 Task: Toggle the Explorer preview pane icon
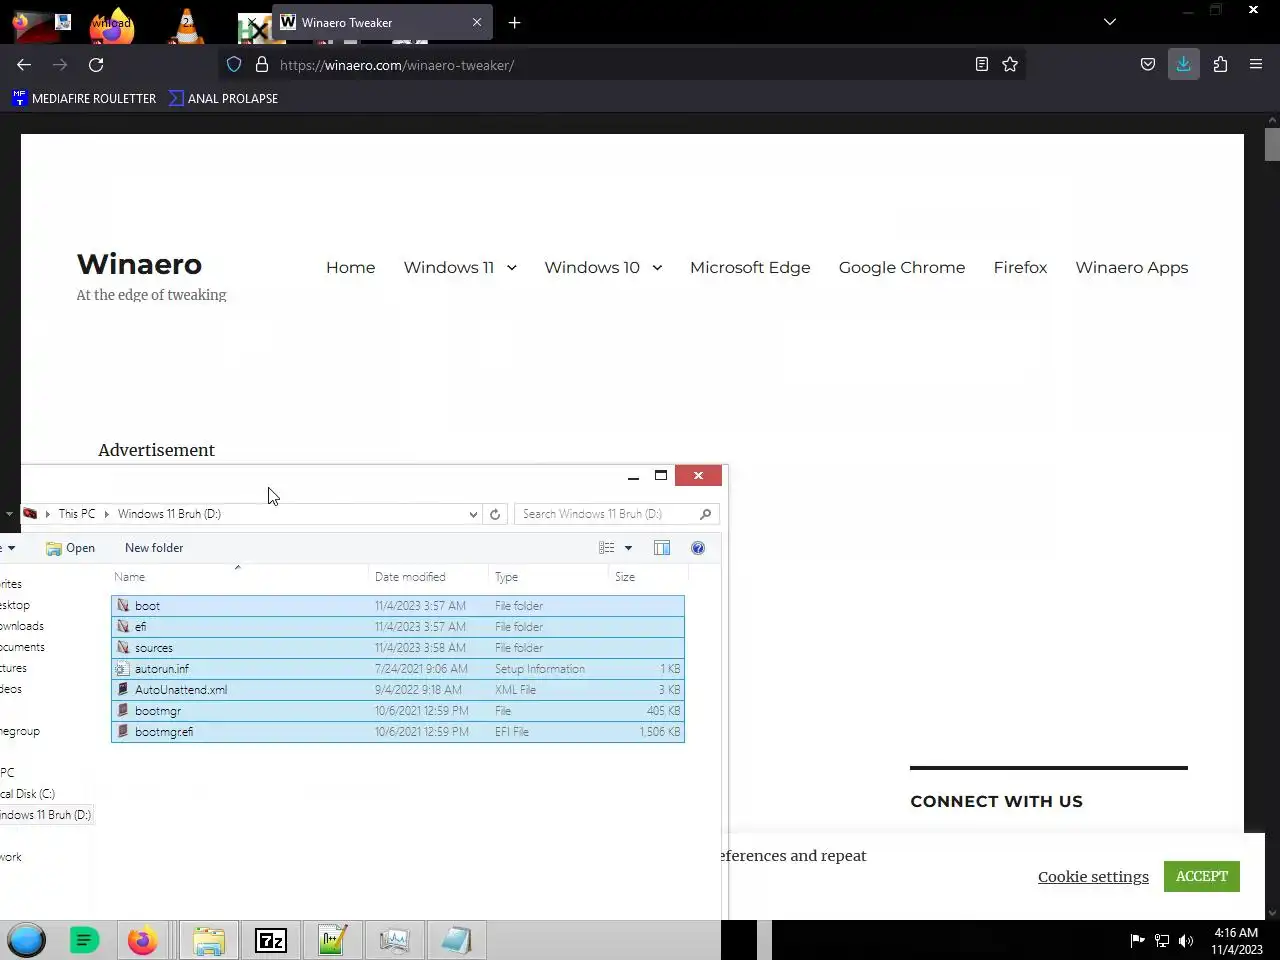[x=662, y=548]
